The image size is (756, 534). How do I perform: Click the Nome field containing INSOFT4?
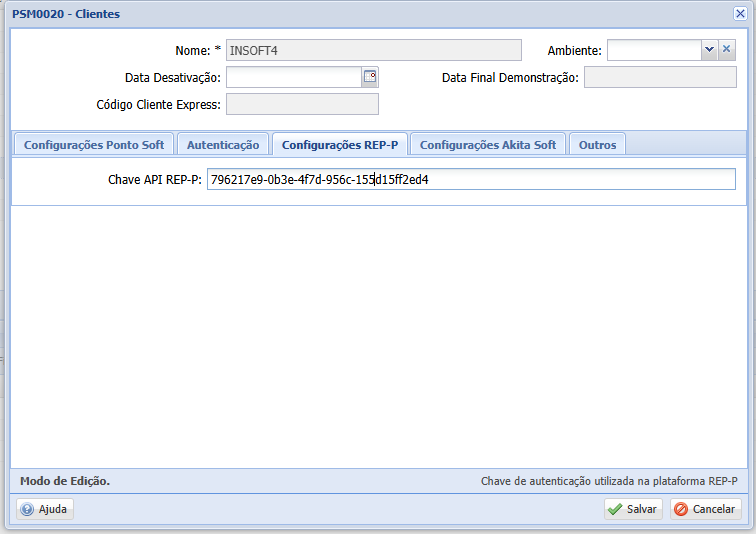coord(374,50)
